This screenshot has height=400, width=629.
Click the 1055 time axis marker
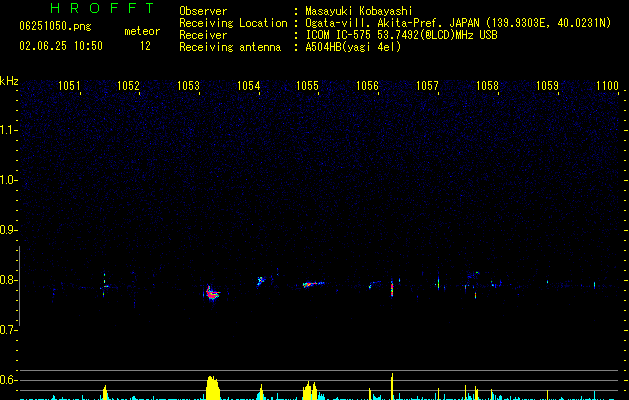308,85
